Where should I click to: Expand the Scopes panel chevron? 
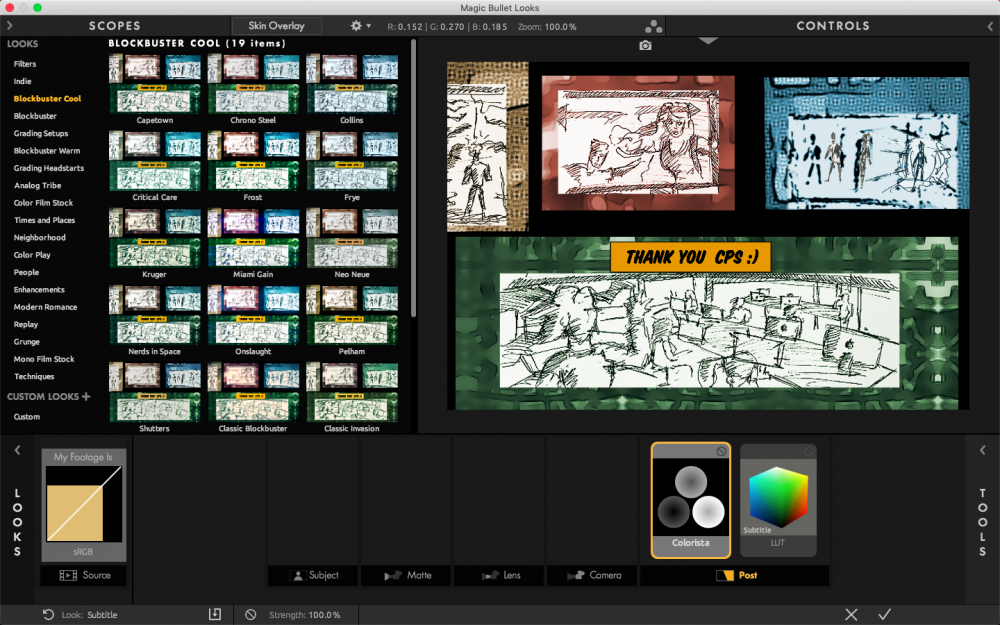point(10,26)
